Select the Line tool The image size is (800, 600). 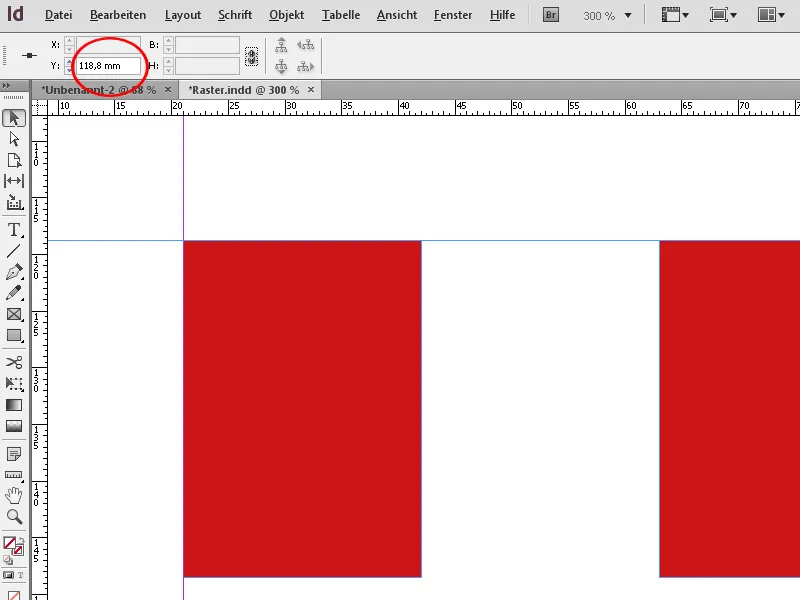[x=14, y=251]
